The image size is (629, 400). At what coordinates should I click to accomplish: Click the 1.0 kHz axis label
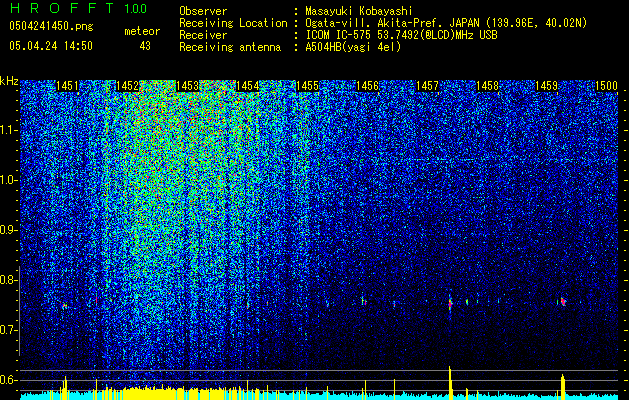click(x=9, y=180)
